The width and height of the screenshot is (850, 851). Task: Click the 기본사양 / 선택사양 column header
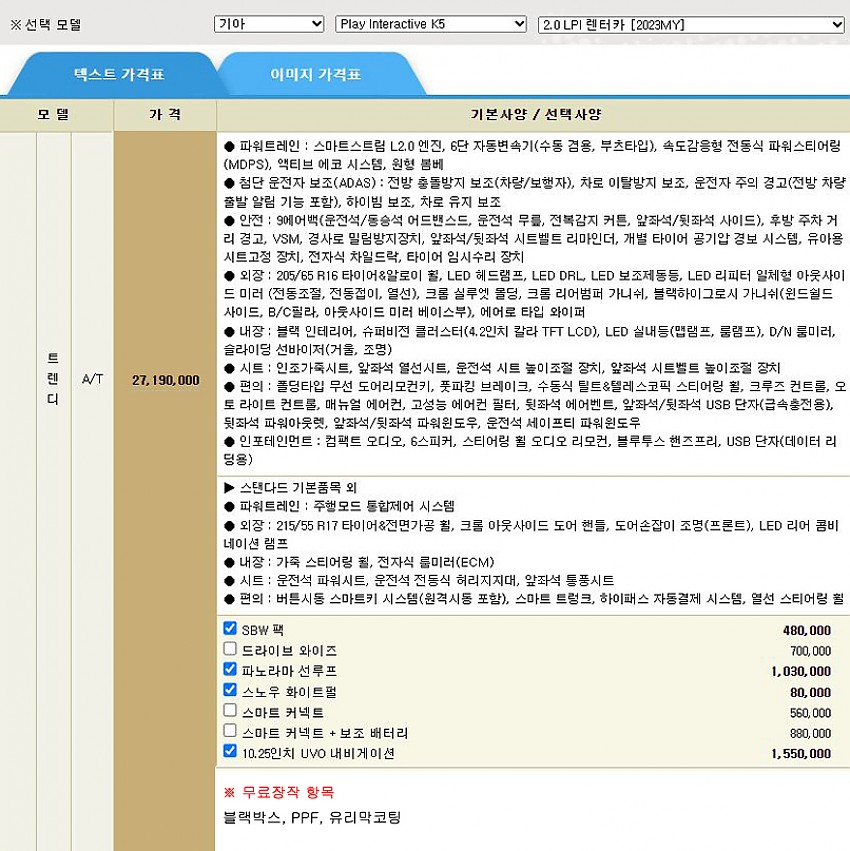click(x=531, y=114)
